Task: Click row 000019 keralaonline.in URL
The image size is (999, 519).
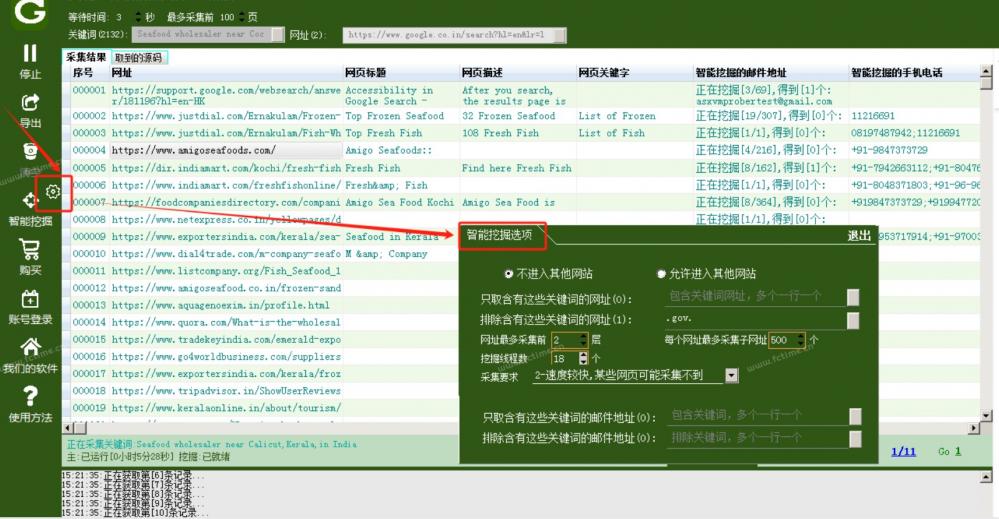Action: click(x=226, y=408)
